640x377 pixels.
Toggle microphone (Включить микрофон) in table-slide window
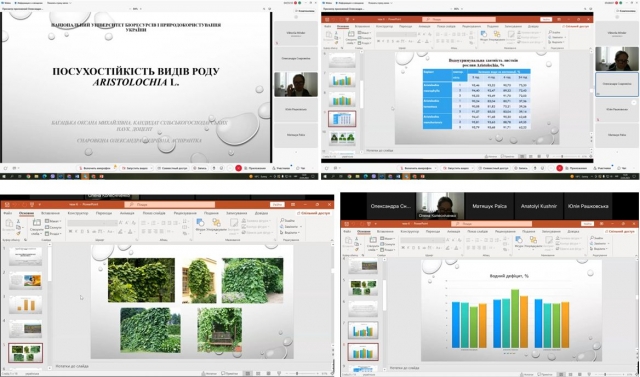418,168
